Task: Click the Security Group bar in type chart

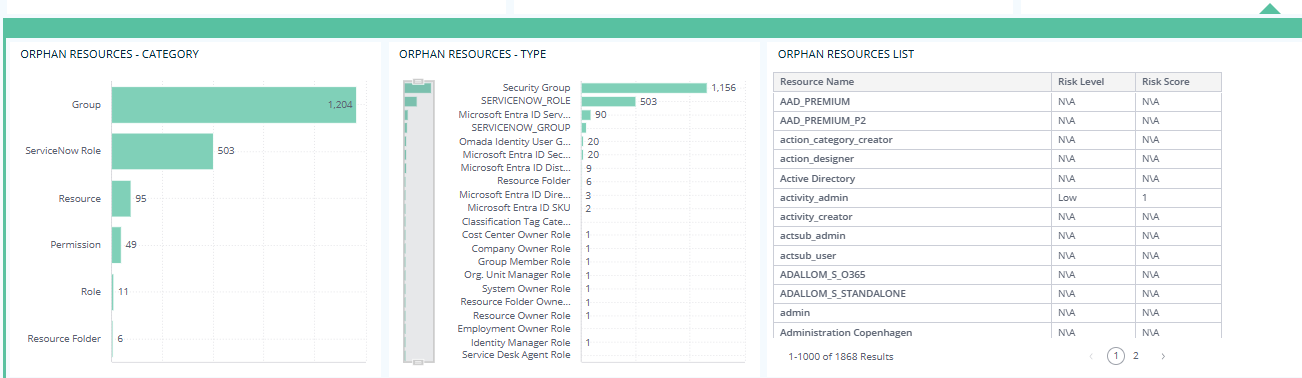Action: (643, 88)
